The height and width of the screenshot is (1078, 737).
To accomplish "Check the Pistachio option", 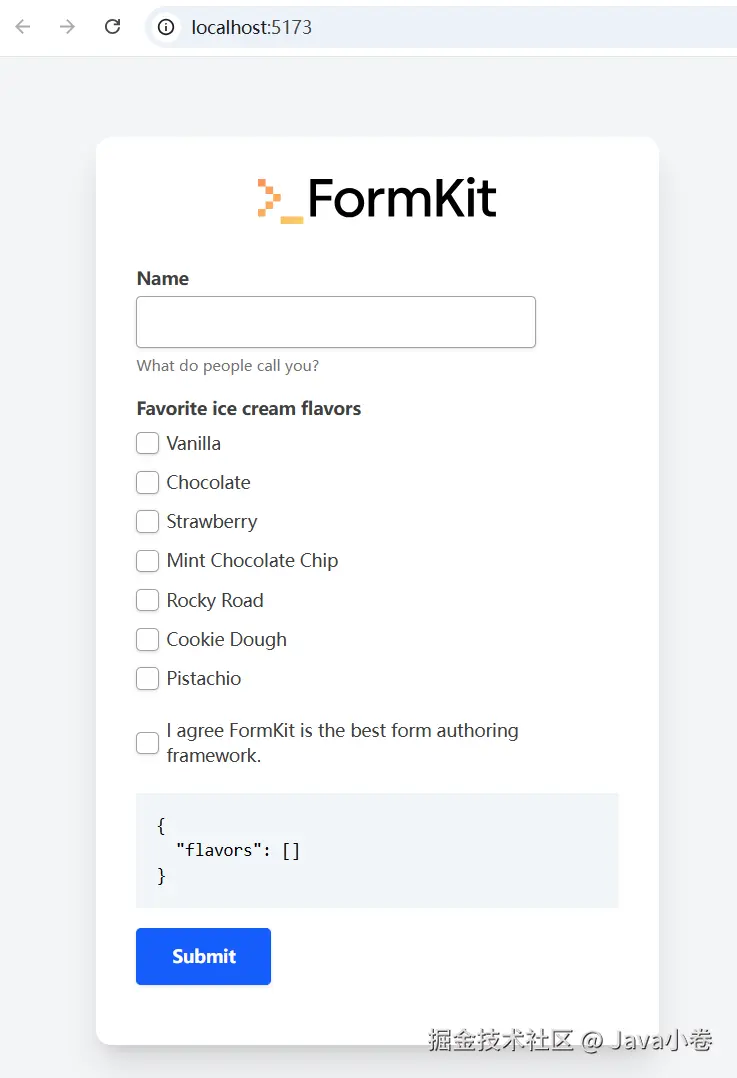I will tap(147, 678).
